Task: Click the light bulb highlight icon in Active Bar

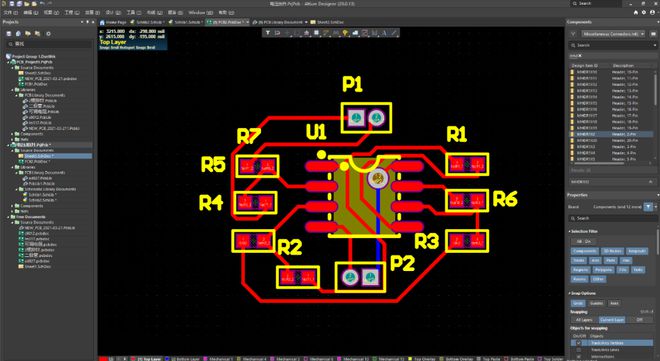Action: coord(345,33)
